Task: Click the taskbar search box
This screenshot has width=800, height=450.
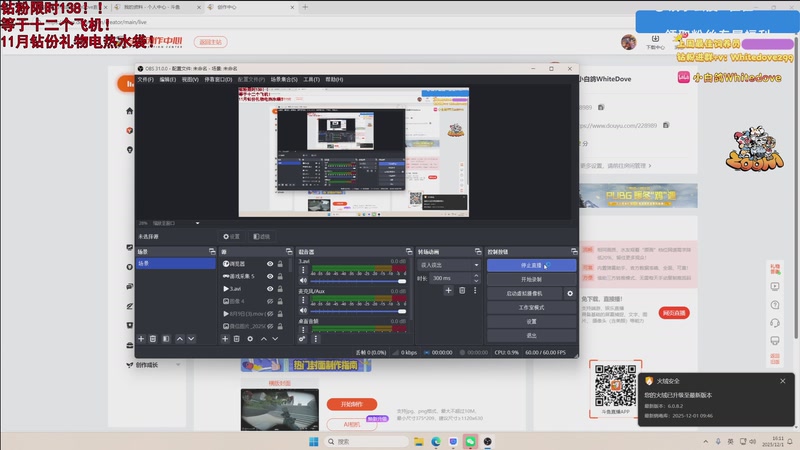Action: pyautogui.click(x=366, y=441)
